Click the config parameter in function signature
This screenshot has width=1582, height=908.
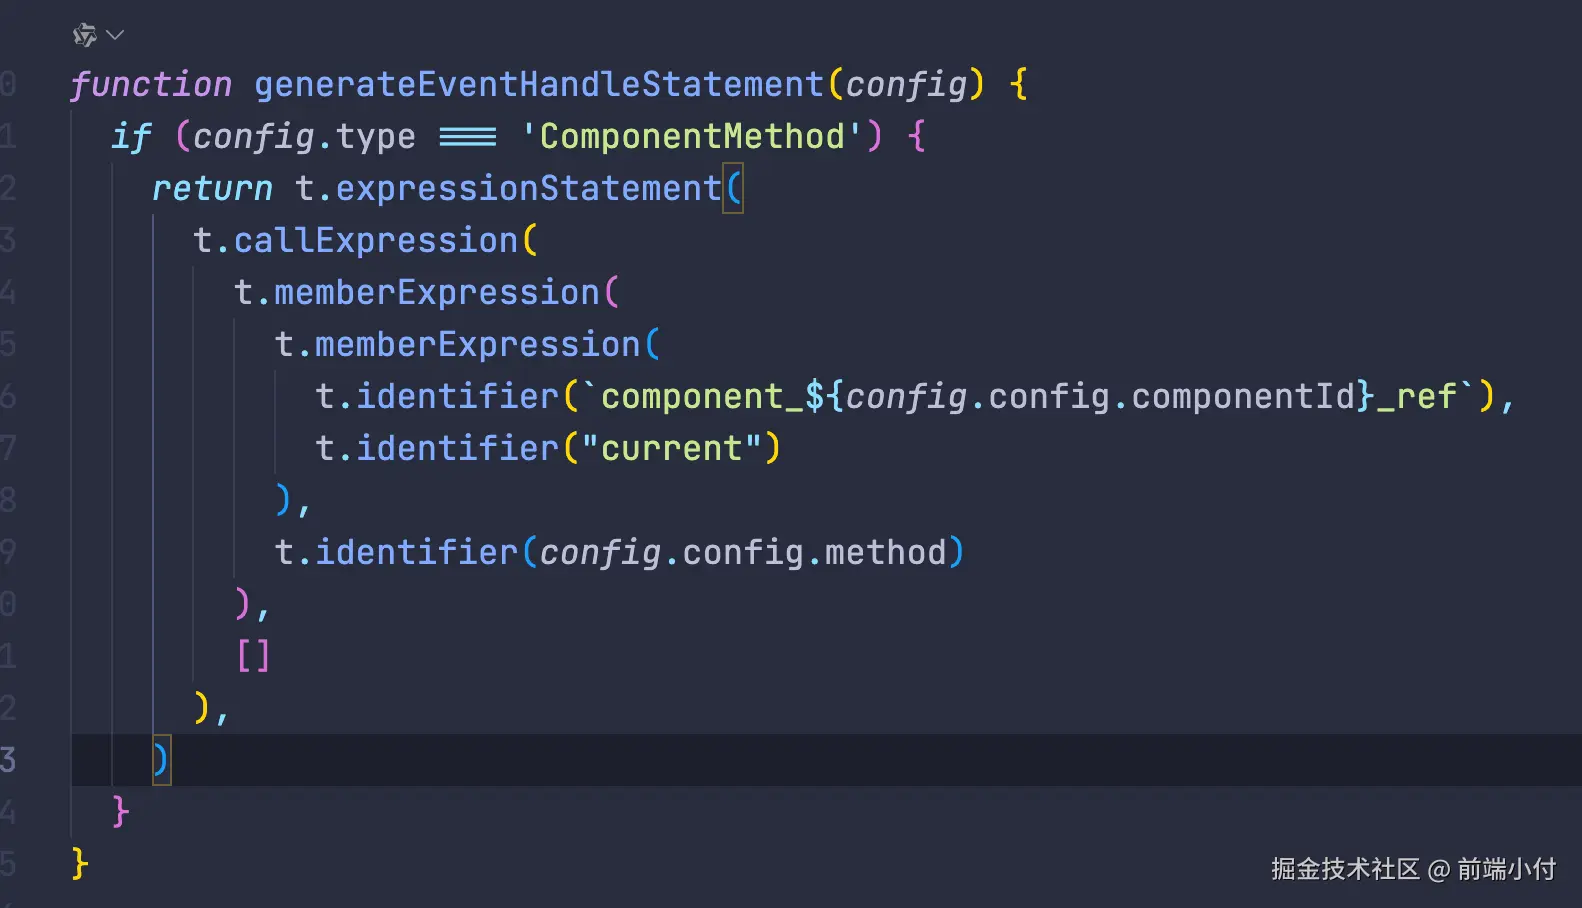tap(906, 84)
